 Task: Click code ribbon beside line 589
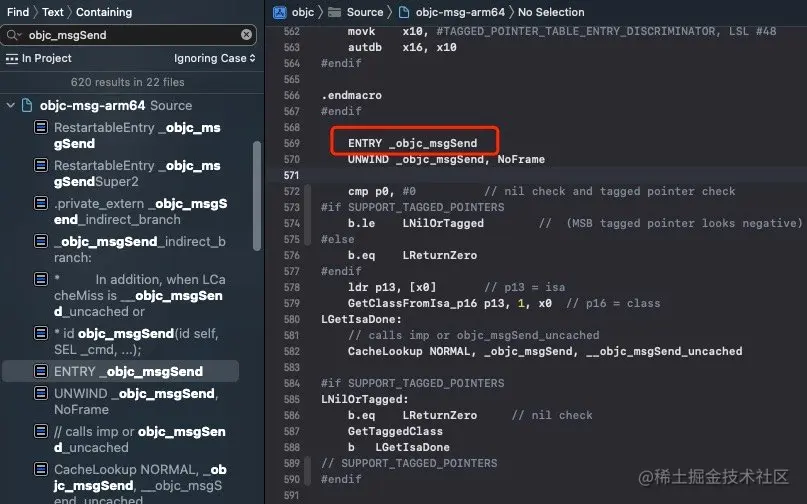coord(308,471)
